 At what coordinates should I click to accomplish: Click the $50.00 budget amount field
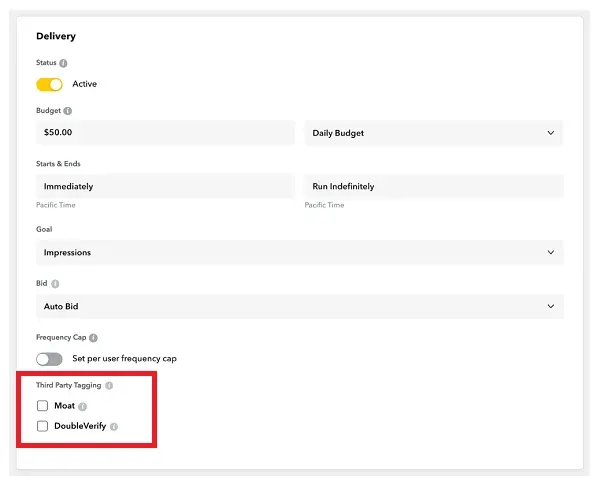click(x=165, y=133)
